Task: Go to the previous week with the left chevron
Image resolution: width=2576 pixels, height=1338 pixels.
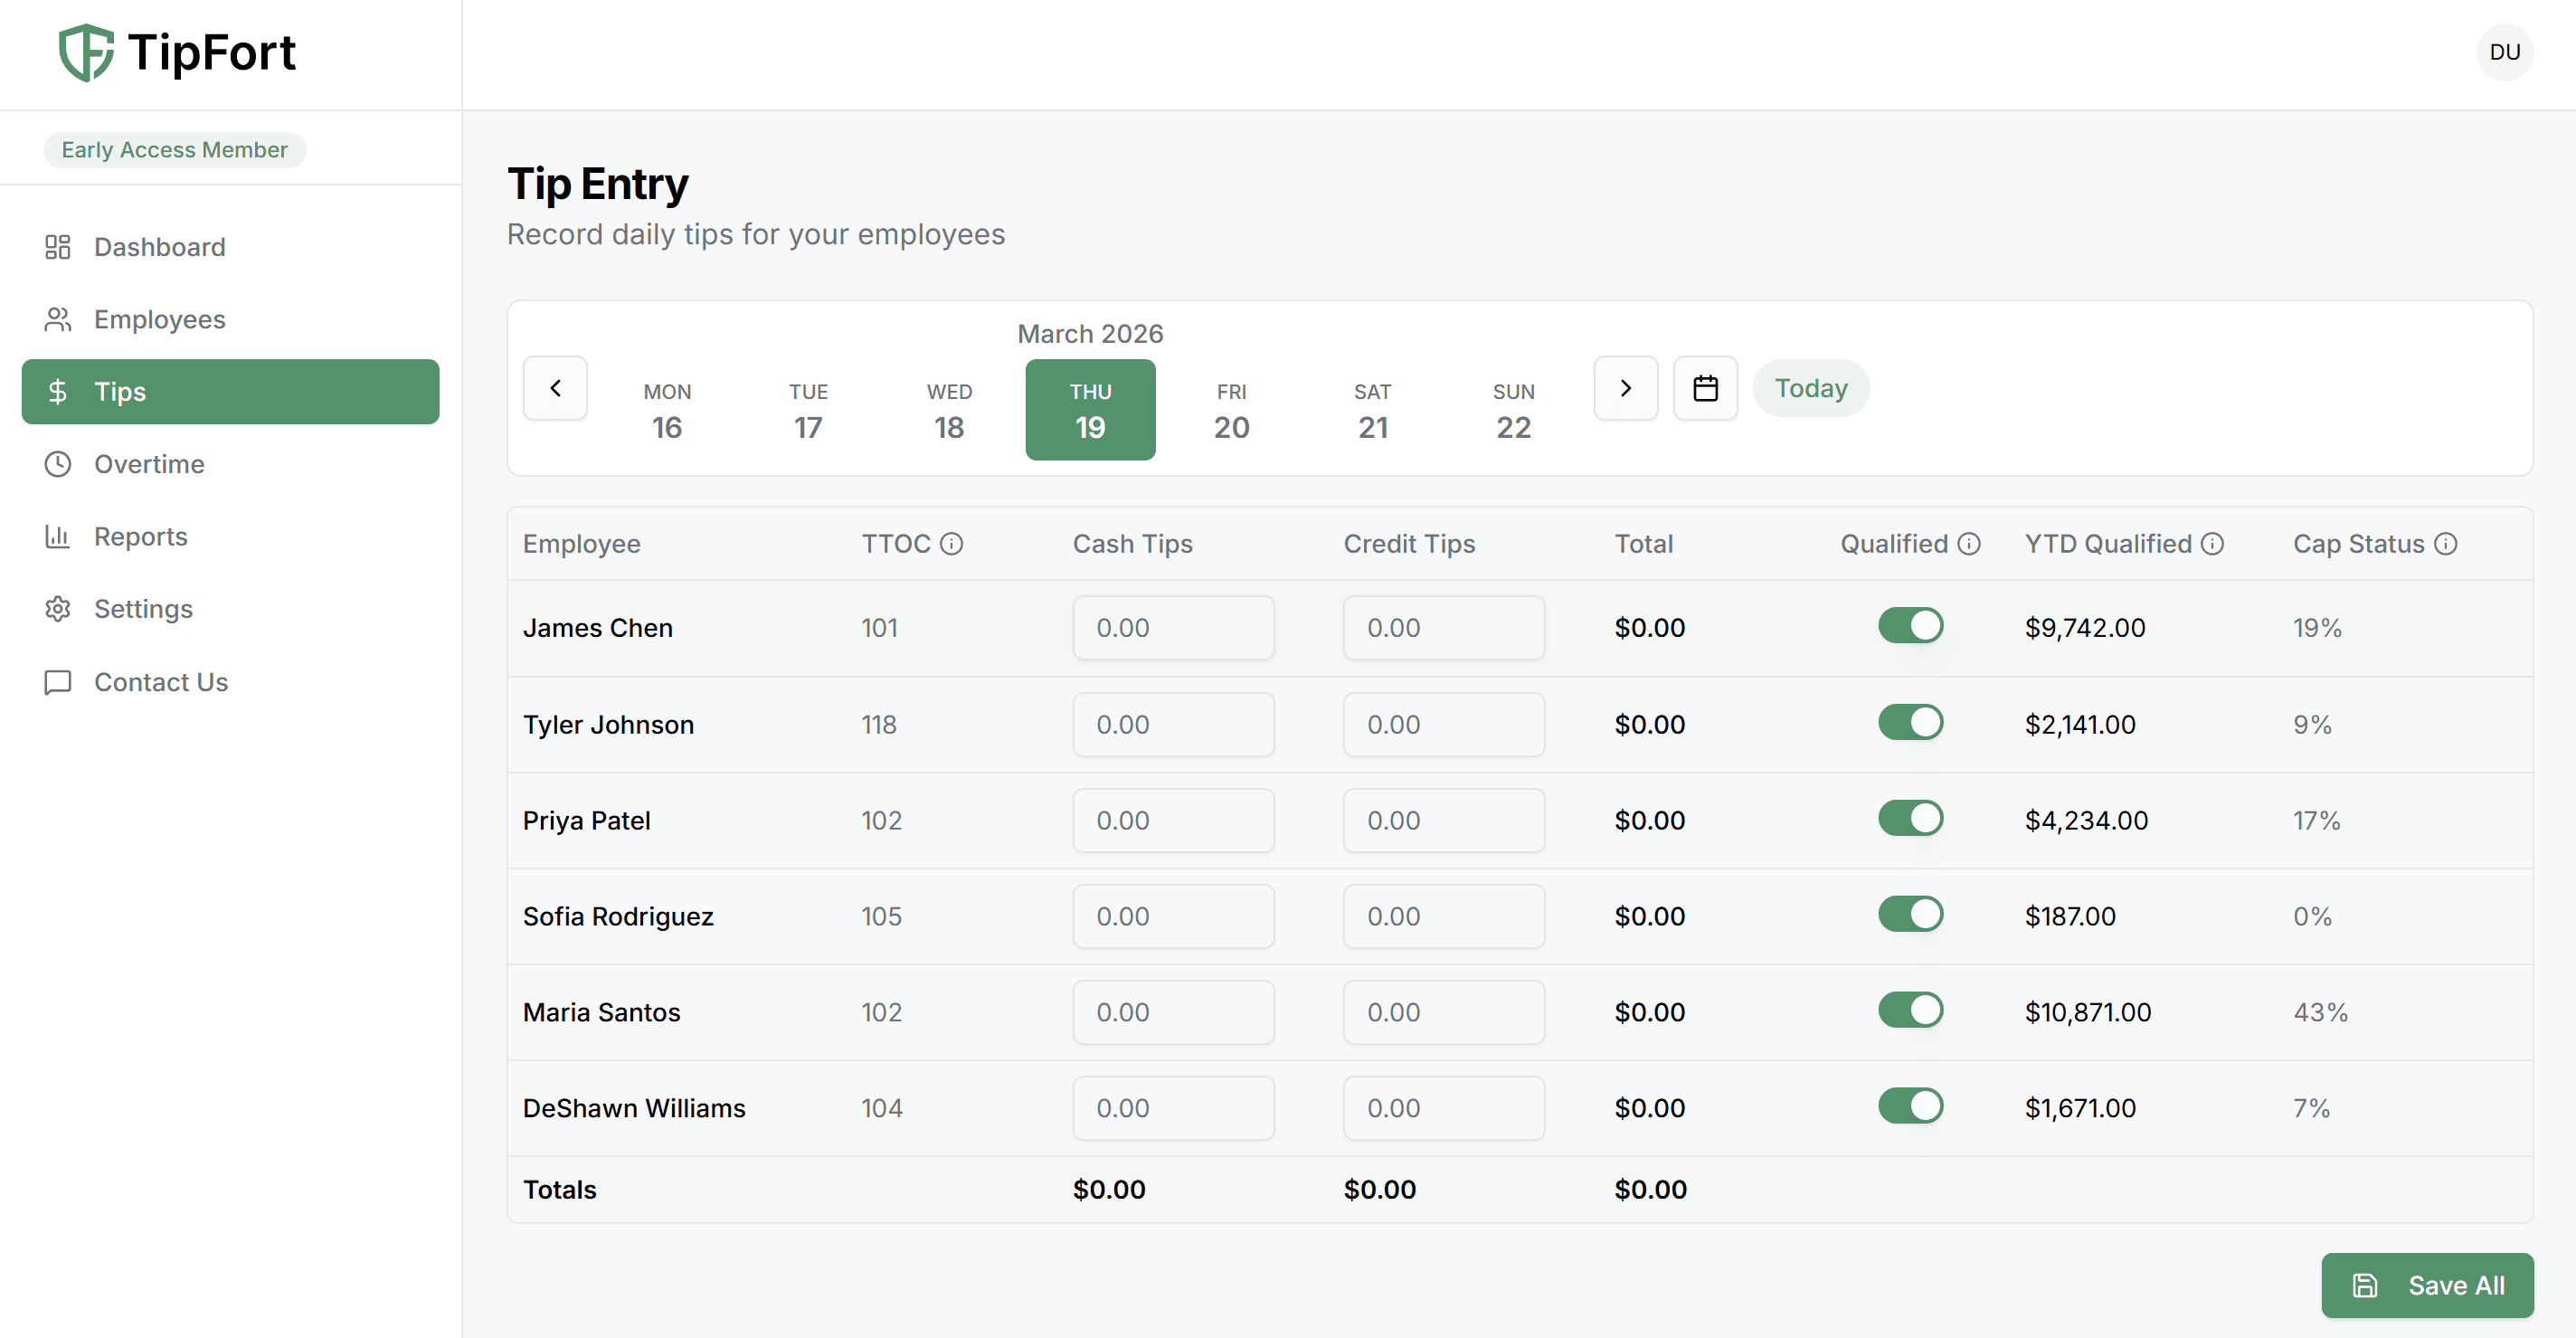Action: point(555,388)
